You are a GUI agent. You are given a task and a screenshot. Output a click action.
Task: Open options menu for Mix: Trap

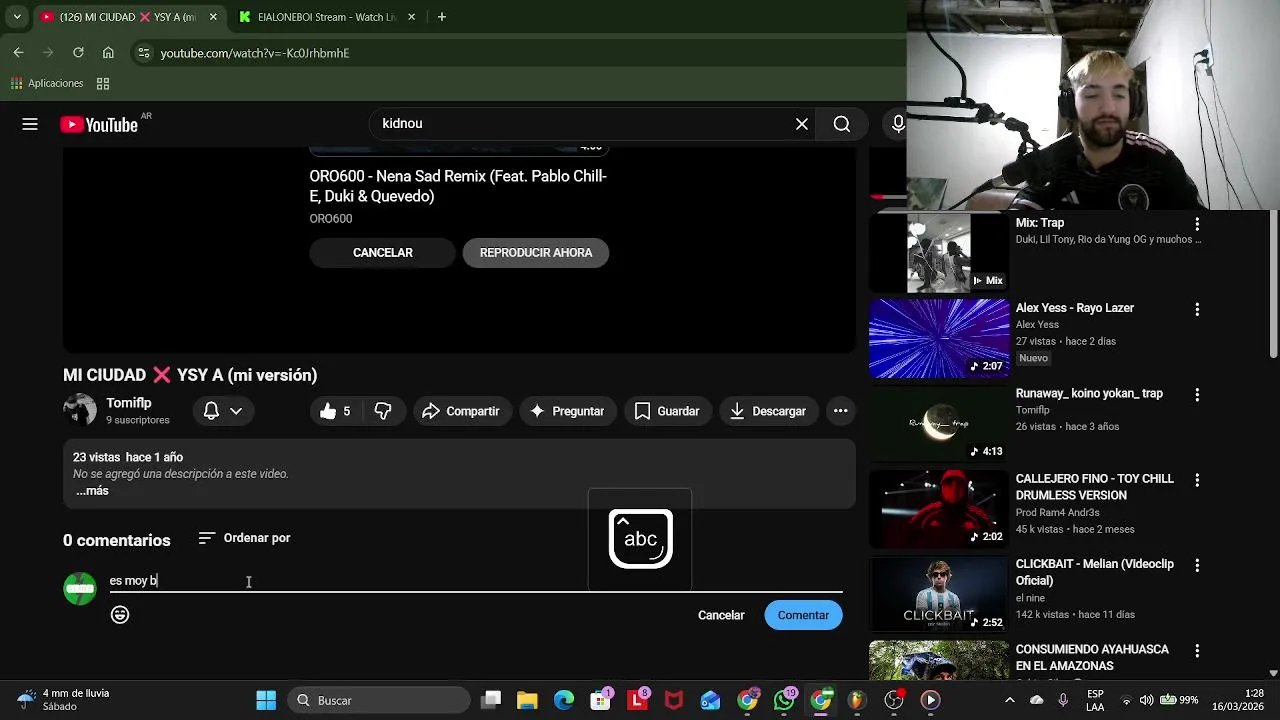1197,224
